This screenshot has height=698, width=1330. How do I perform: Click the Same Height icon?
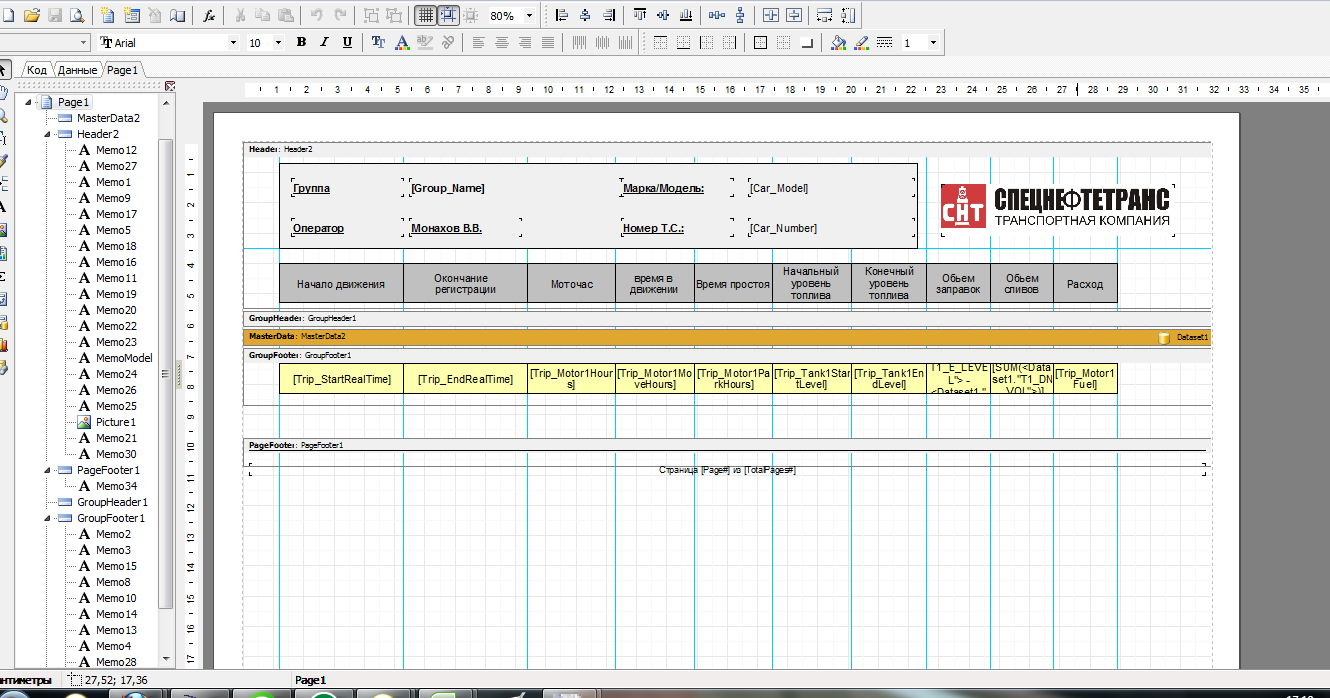coord(848,16)
